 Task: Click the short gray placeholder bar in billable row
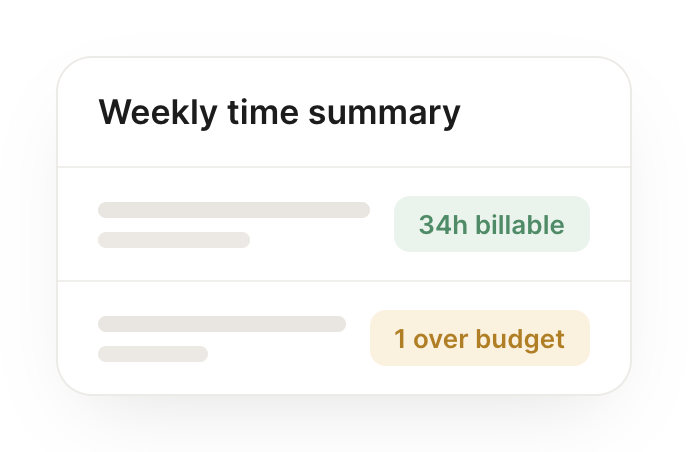coord(174,240)
